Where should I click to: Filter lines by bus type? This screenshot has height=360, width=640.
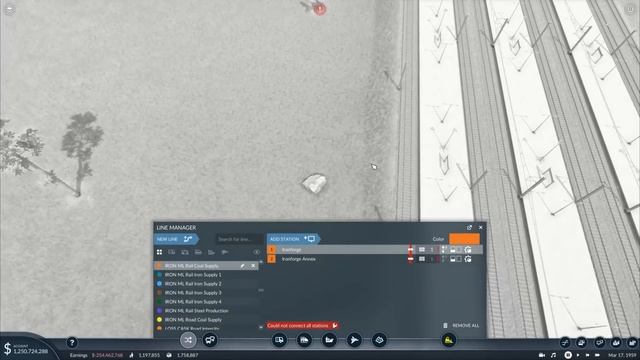pos(172,252)
